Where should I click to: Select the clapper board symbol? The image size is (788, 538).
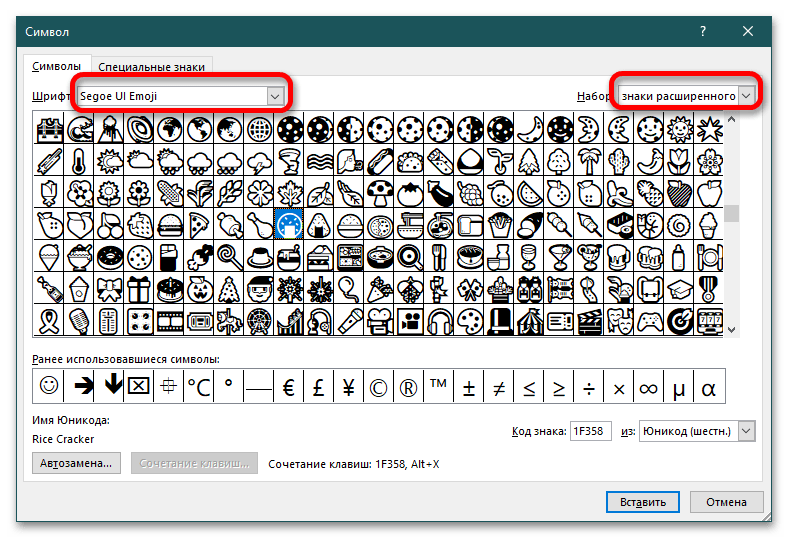pos(589,320)
